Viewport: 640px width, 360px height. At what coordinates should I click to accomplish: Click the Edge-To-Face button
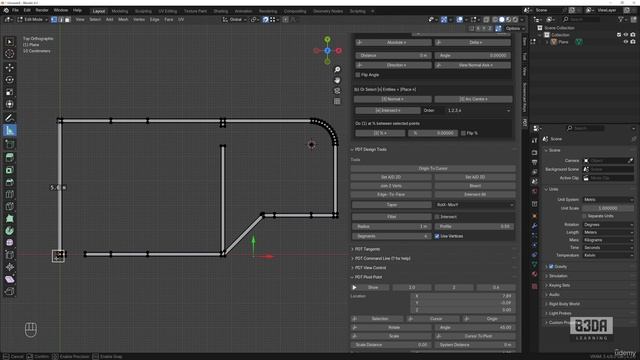point(391,195)
